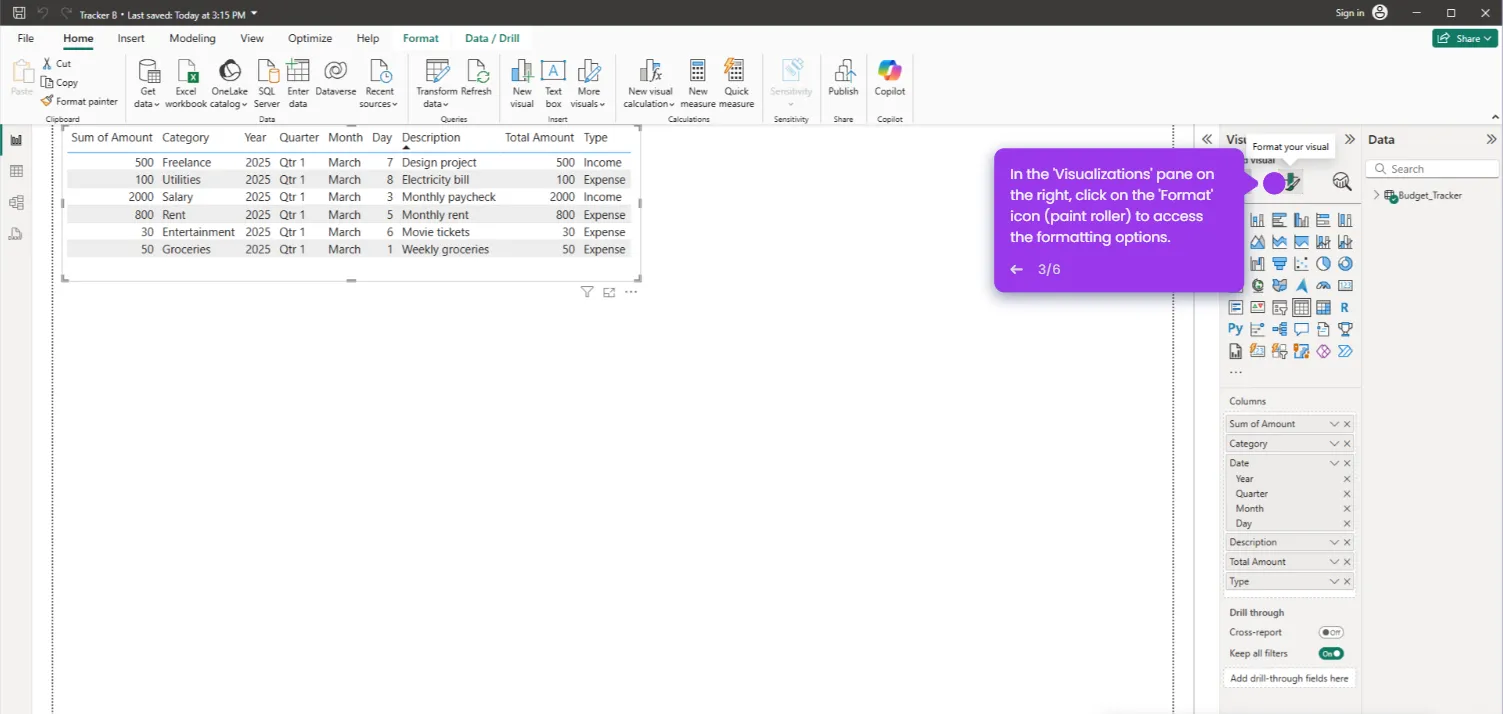The image size is (1503, 714).
Task: Choose the Scatter chart visual icon
Action: pos(1301,264)
